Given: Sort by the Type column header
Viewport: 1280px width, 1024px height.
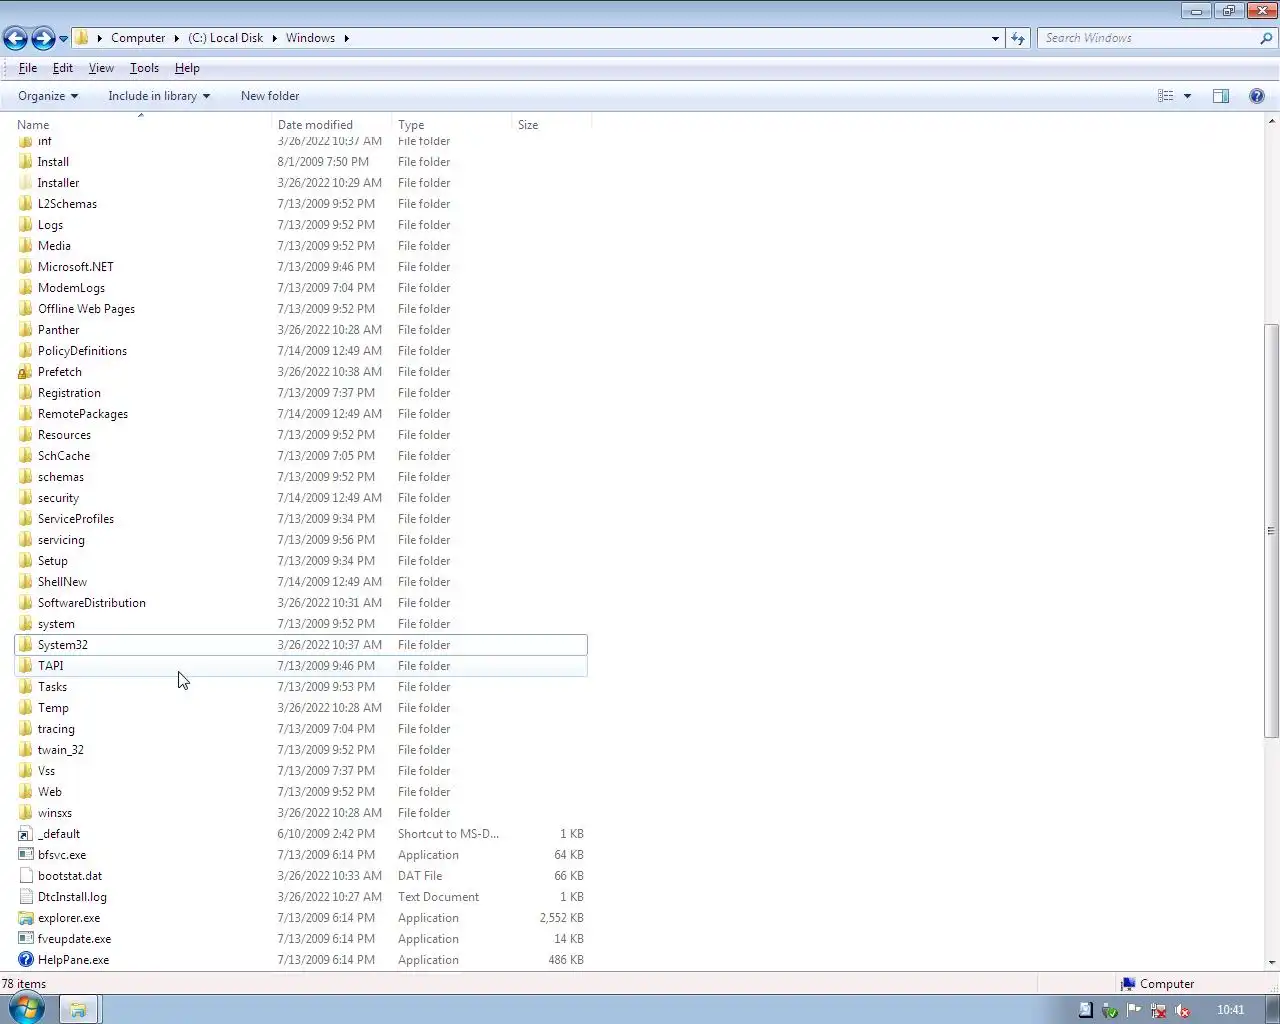Looking at the screenshot, I should (x=451, y=125).
